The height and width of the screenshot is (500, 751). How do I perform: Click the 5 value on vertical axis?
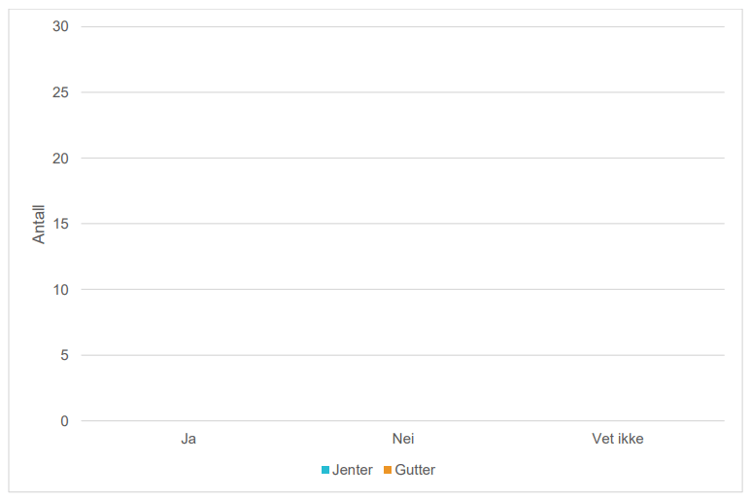tap(64, 355)
